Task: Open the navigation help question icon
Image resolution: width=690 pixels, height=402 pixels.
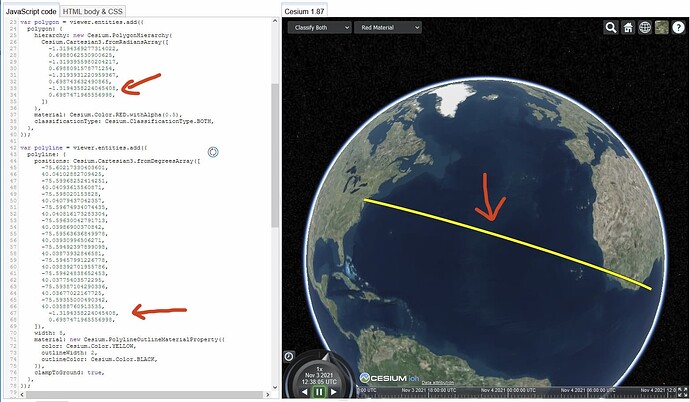Action: [x=678, y=27]
